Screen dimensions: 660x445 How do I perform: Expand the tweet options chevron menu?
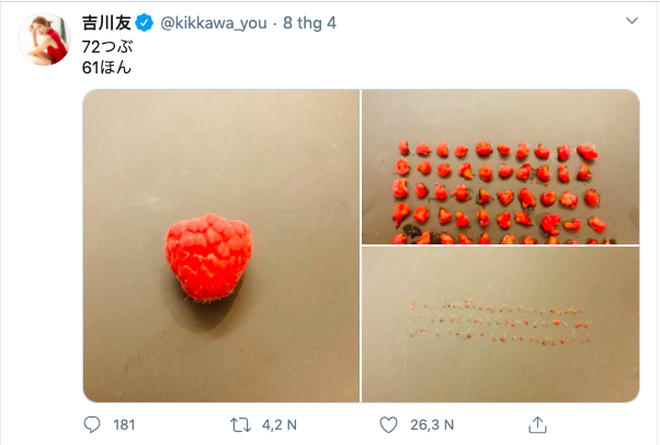click(x=631, y=21)
